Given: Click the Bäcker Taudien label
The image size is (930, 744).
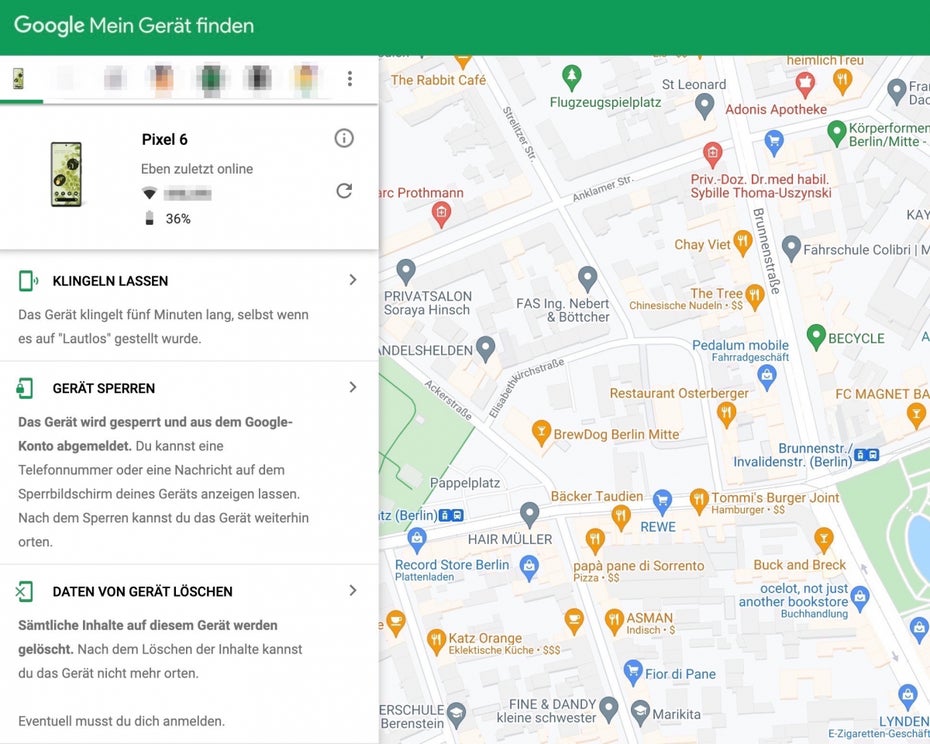Looking at the screenshot, I should tap(597, 496).
